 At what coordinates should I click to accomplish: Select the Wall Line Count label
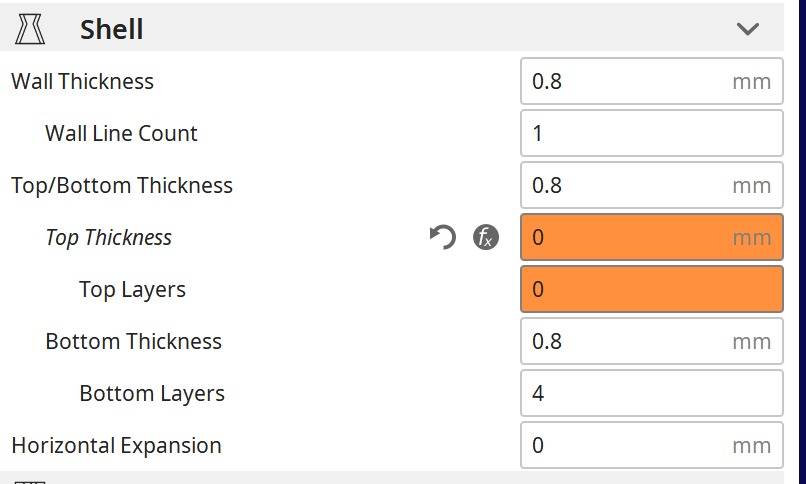tap(121, 133)
